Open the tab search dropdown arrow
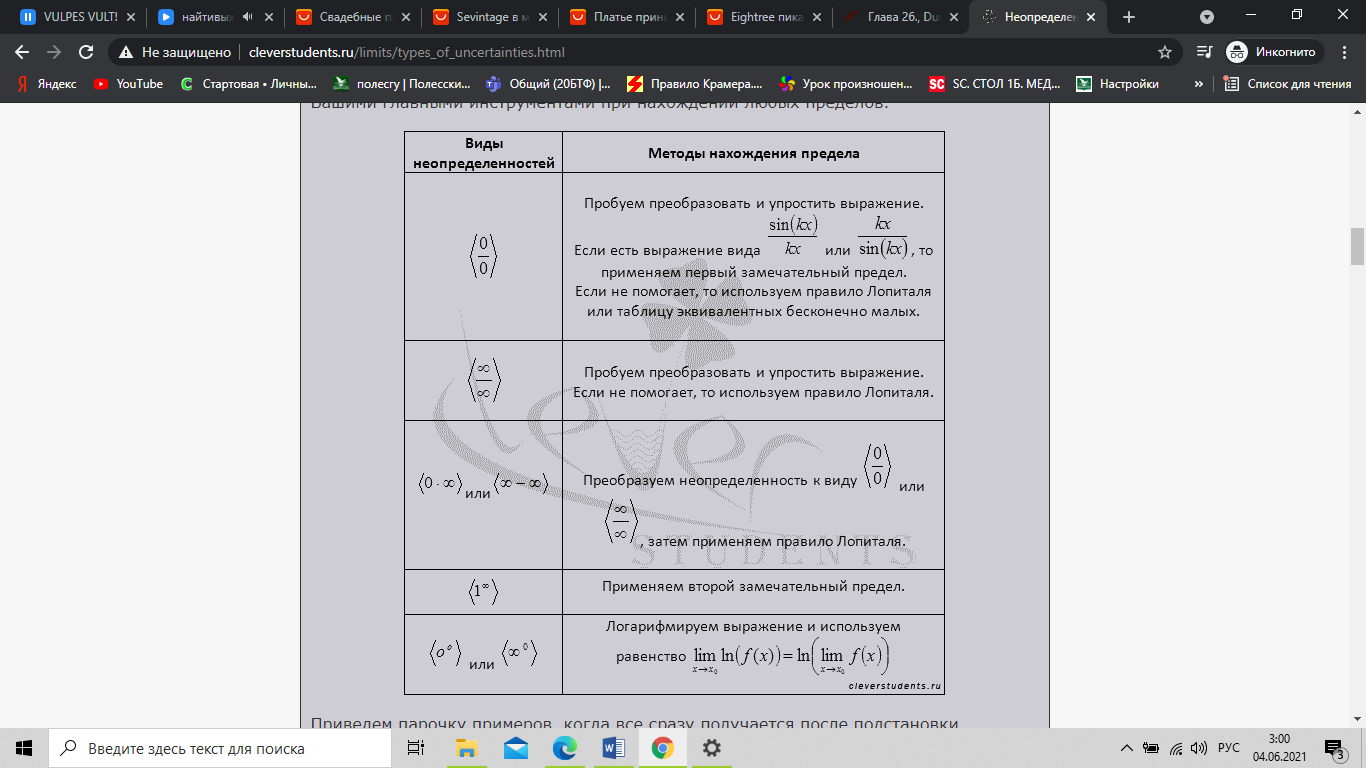The height and width of the screenshot is (768, 1366). point(1207,17)
